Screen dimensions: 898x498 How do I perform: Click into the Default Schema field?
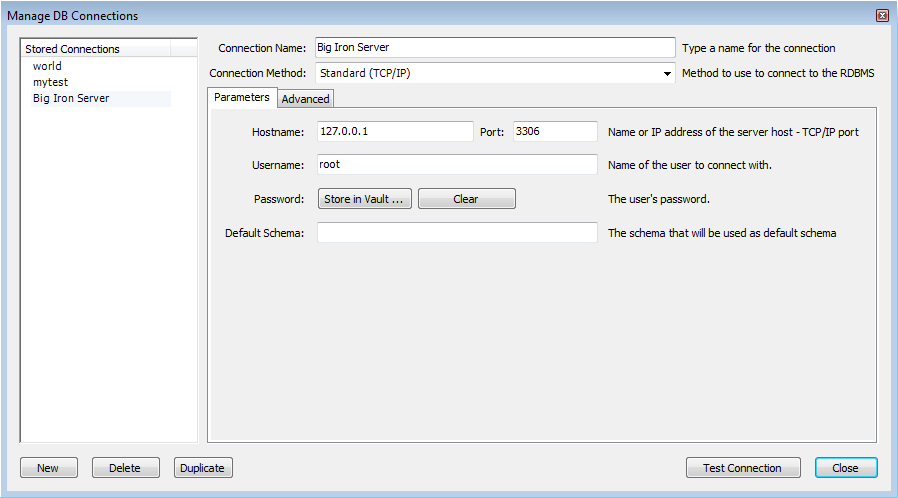point(457,232)
